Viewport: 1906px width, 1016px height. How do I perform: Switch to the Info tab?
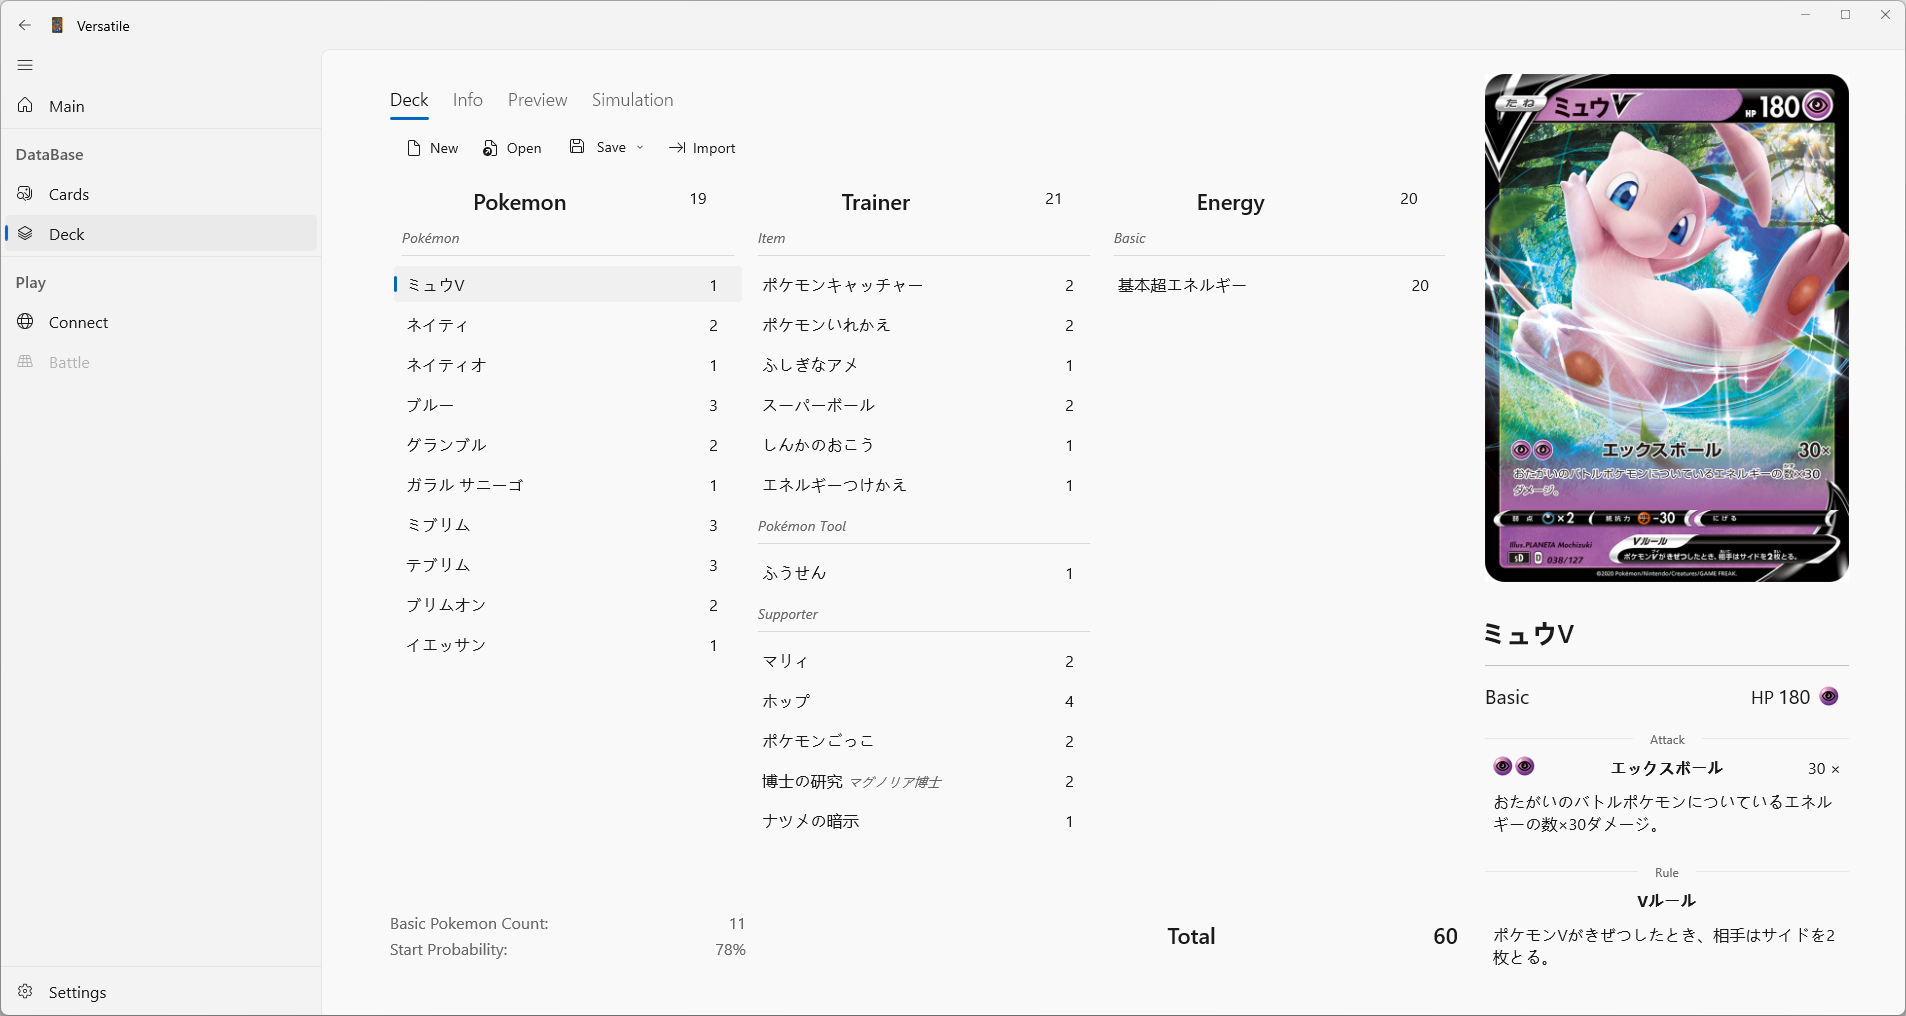point(467,100)
